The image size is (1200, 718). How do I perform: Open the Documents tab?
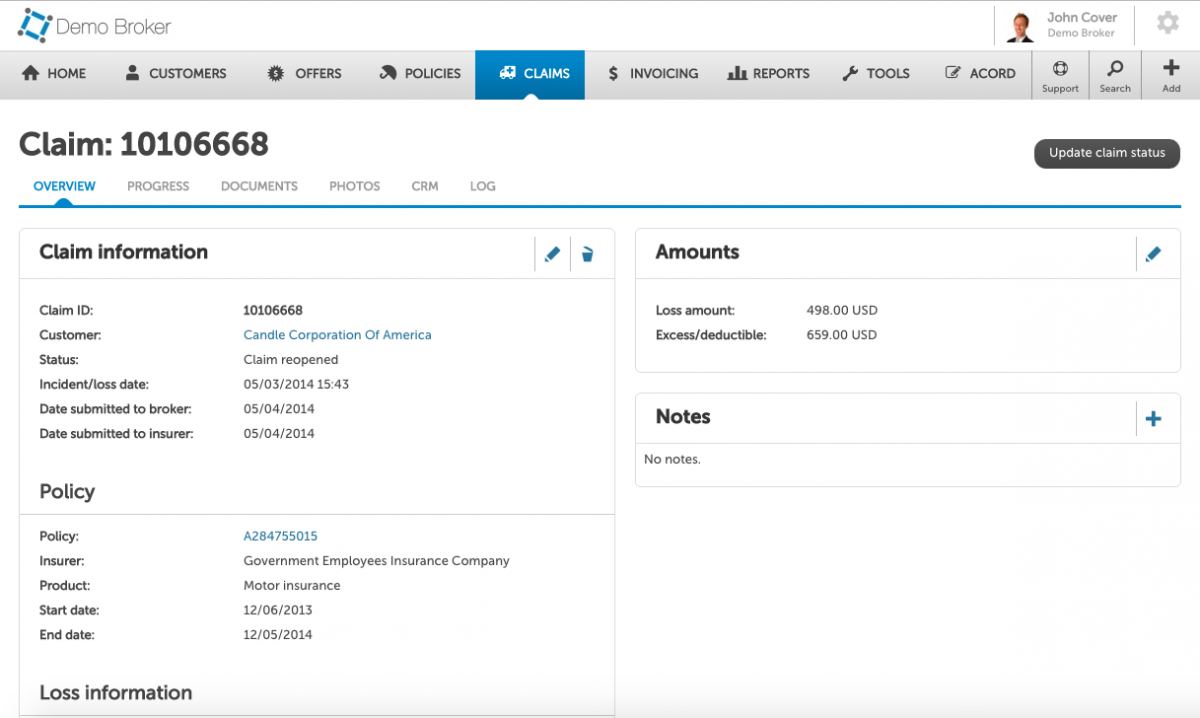(259, 186)
